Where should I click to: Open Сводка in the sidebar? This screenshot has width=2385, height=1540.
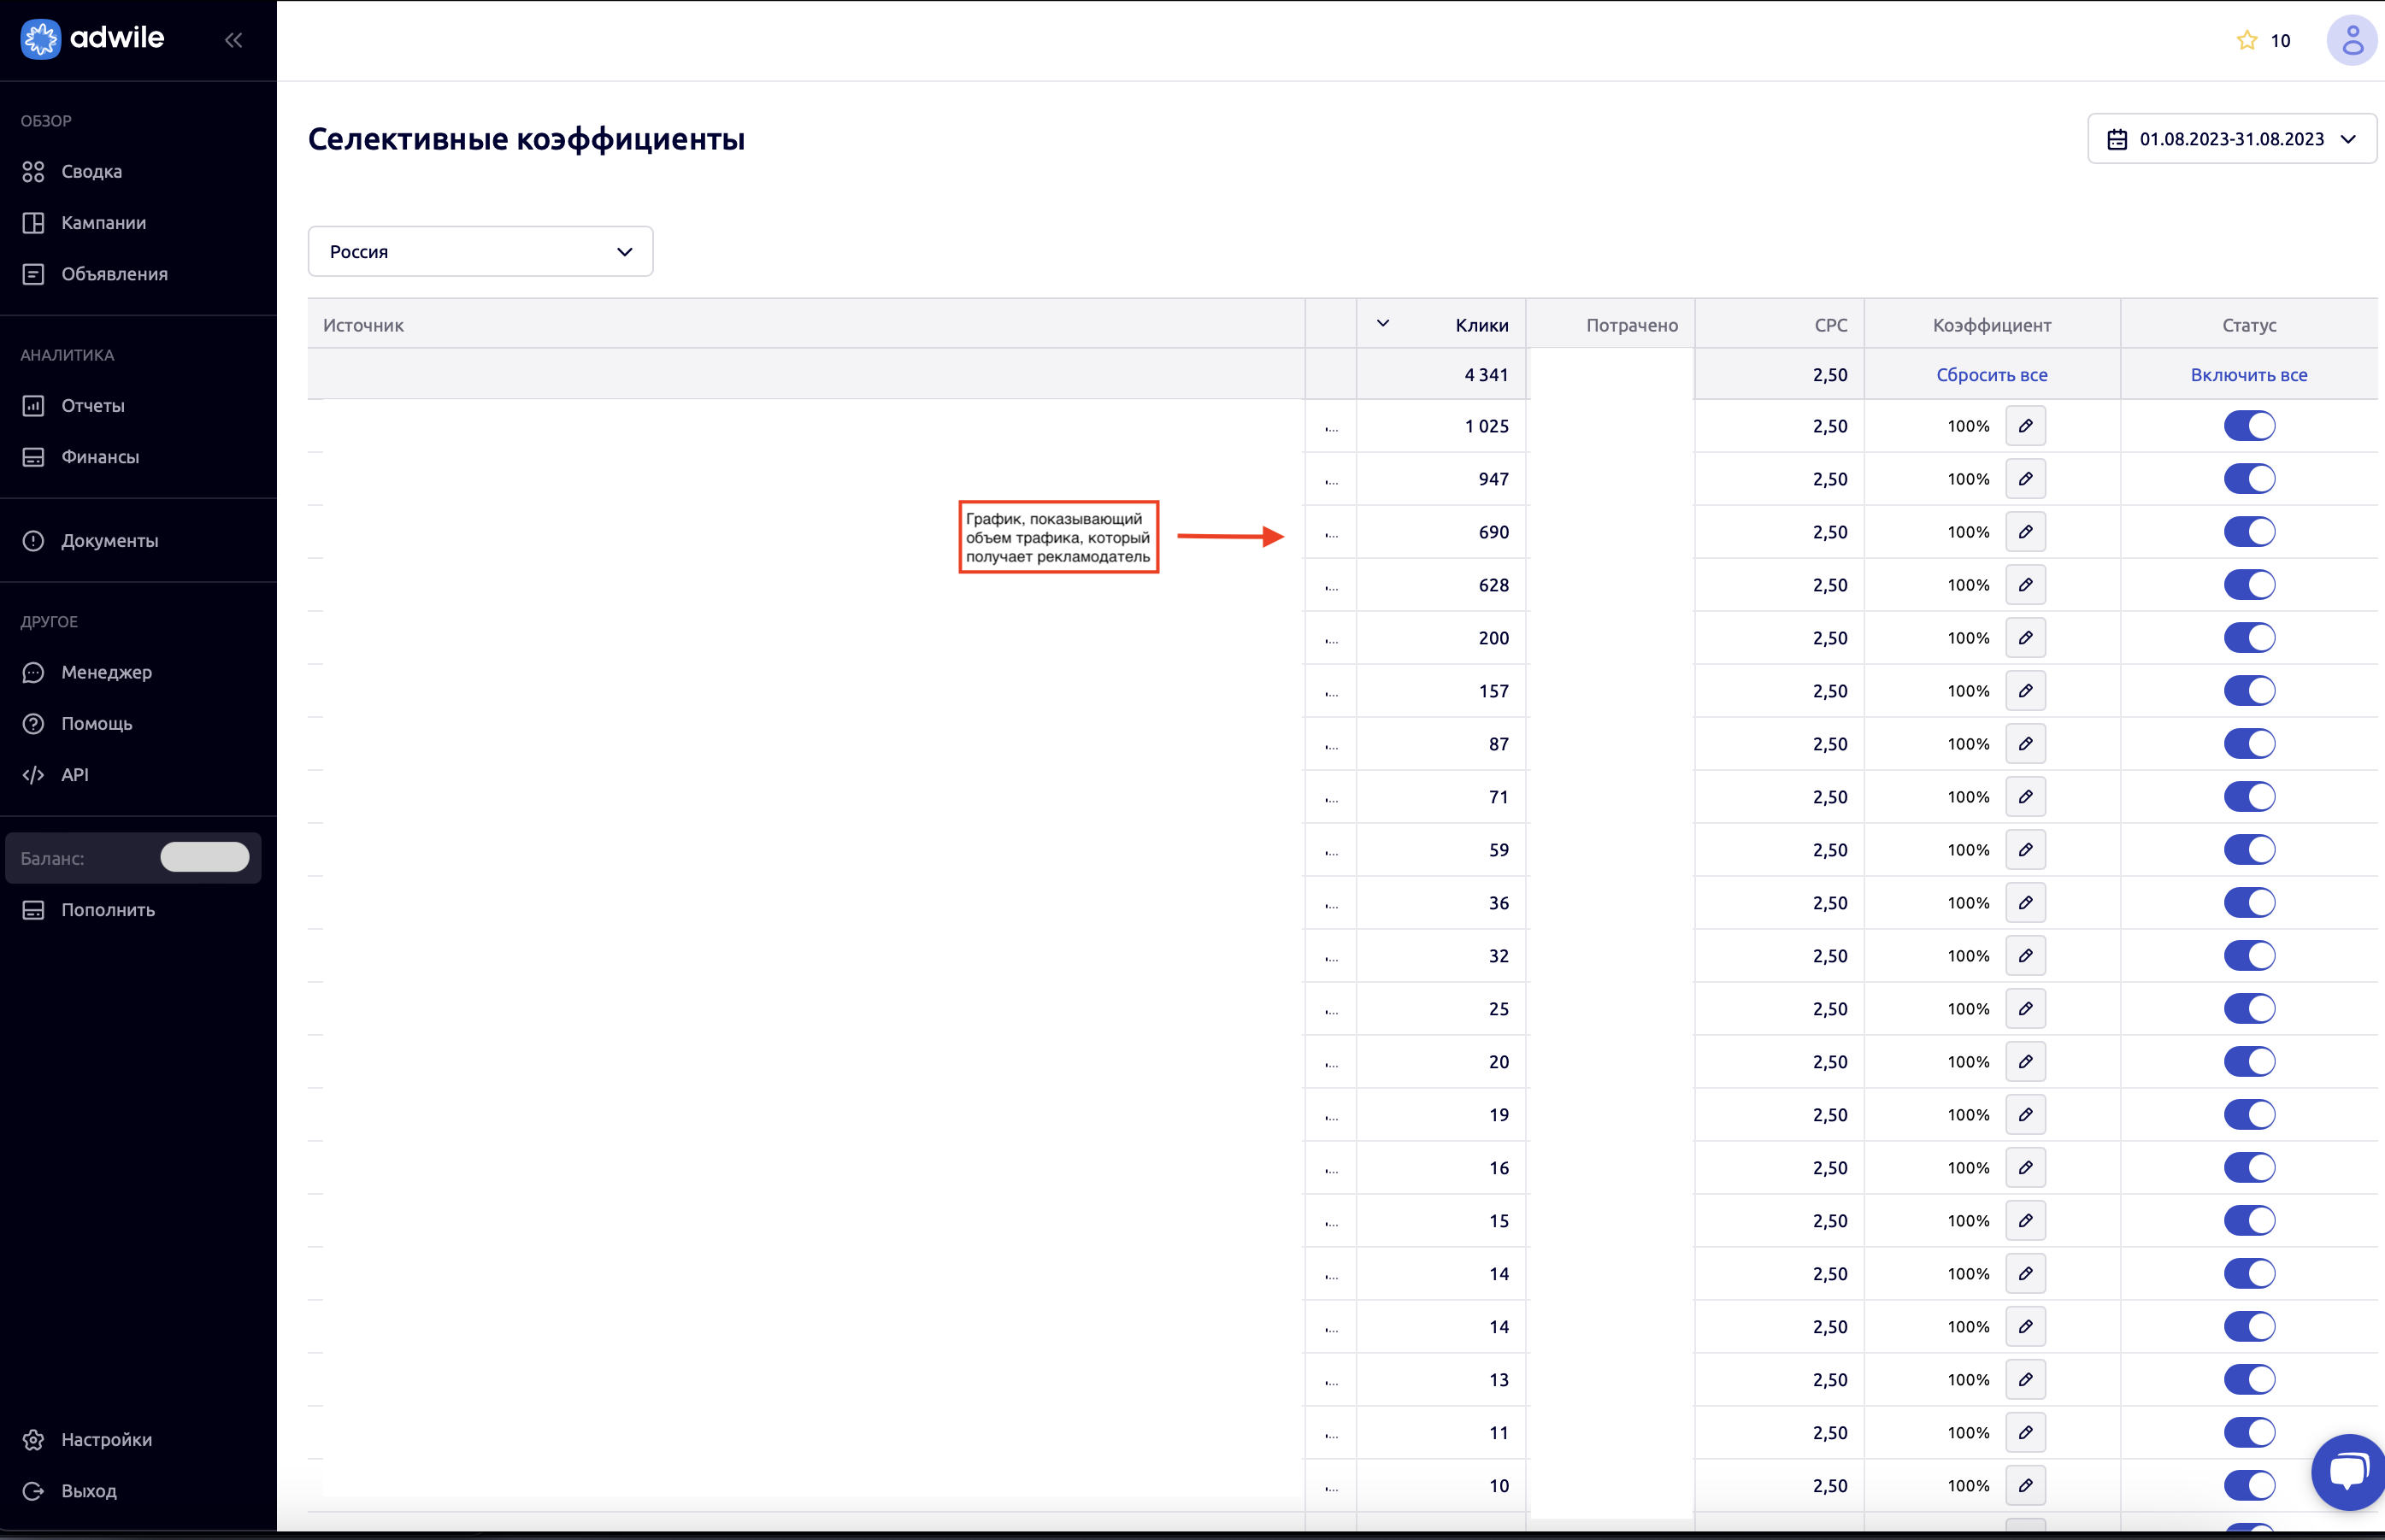pos(91,172)
